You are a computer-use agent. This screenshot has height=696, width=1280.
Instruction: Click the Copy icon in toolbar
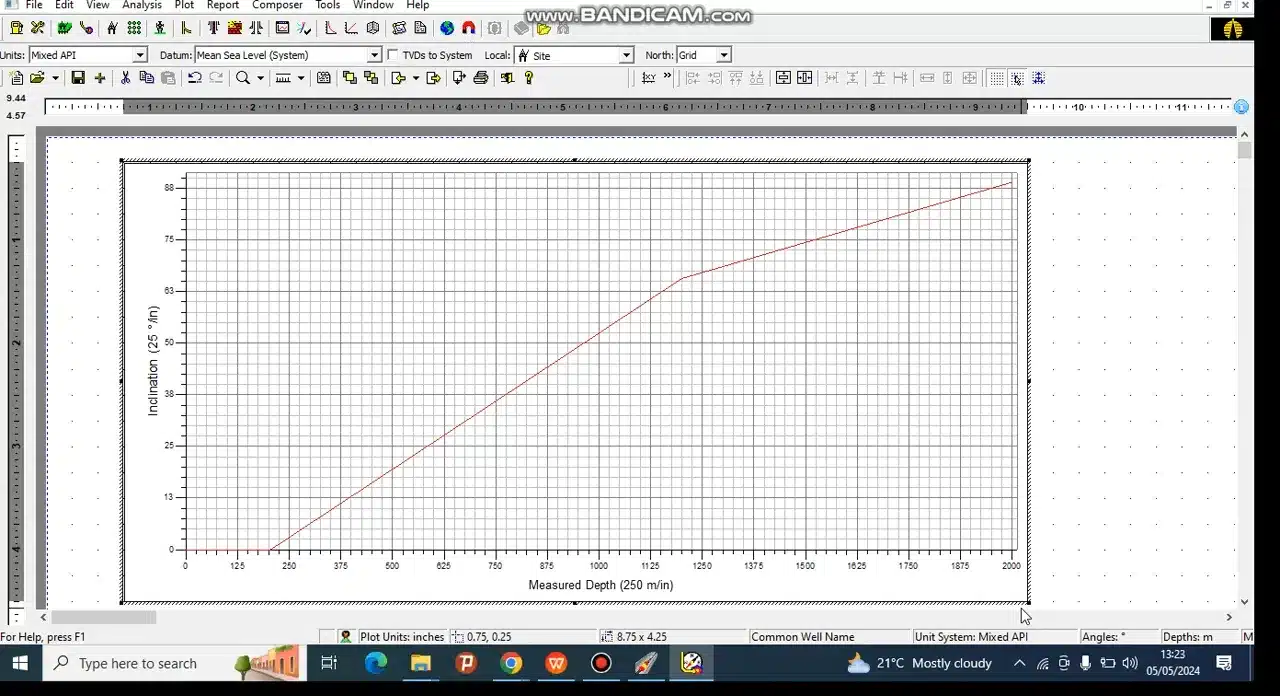coord(147,78)
